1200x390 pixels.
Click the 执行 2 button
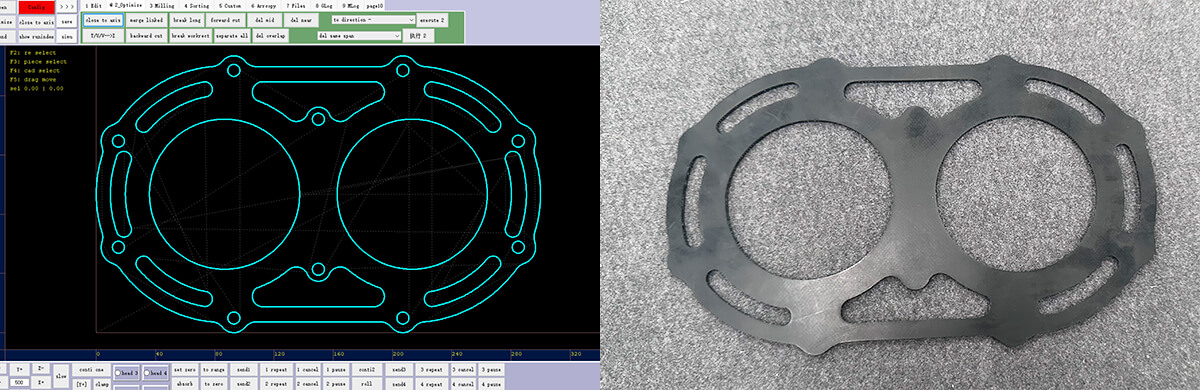[418, 36]
